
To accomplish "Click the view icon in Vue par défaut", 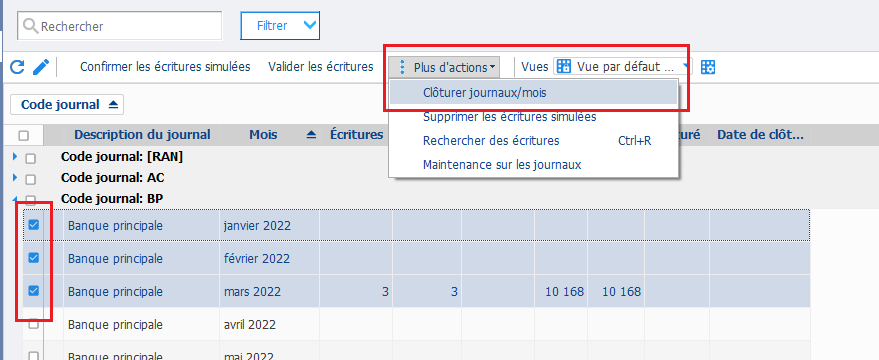I will coord(562,67).
